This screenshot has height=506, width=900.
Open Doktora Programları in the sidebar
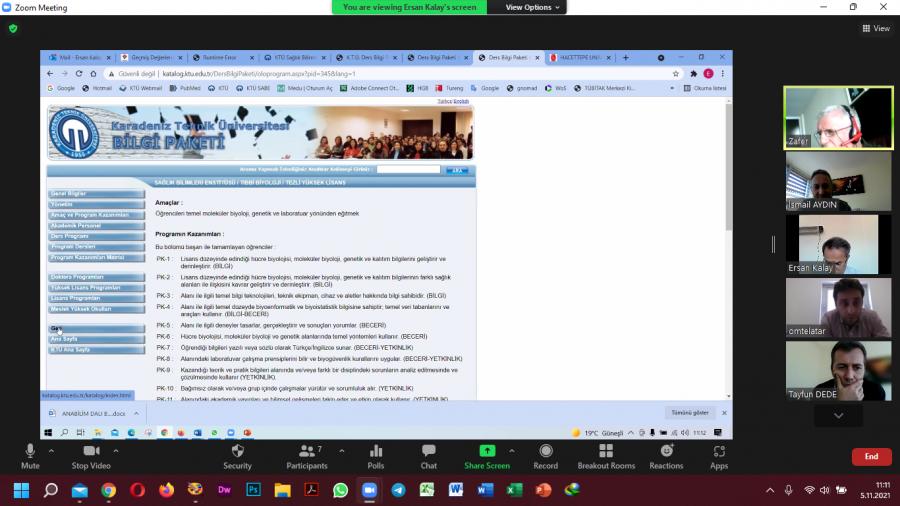[96, 277]
